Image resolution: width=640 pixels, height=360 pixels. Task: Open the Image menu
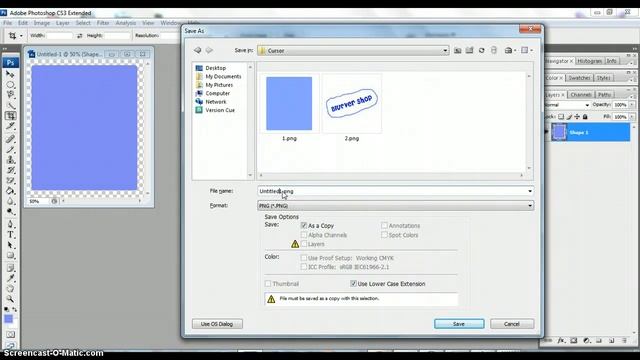tap(42, 23)
